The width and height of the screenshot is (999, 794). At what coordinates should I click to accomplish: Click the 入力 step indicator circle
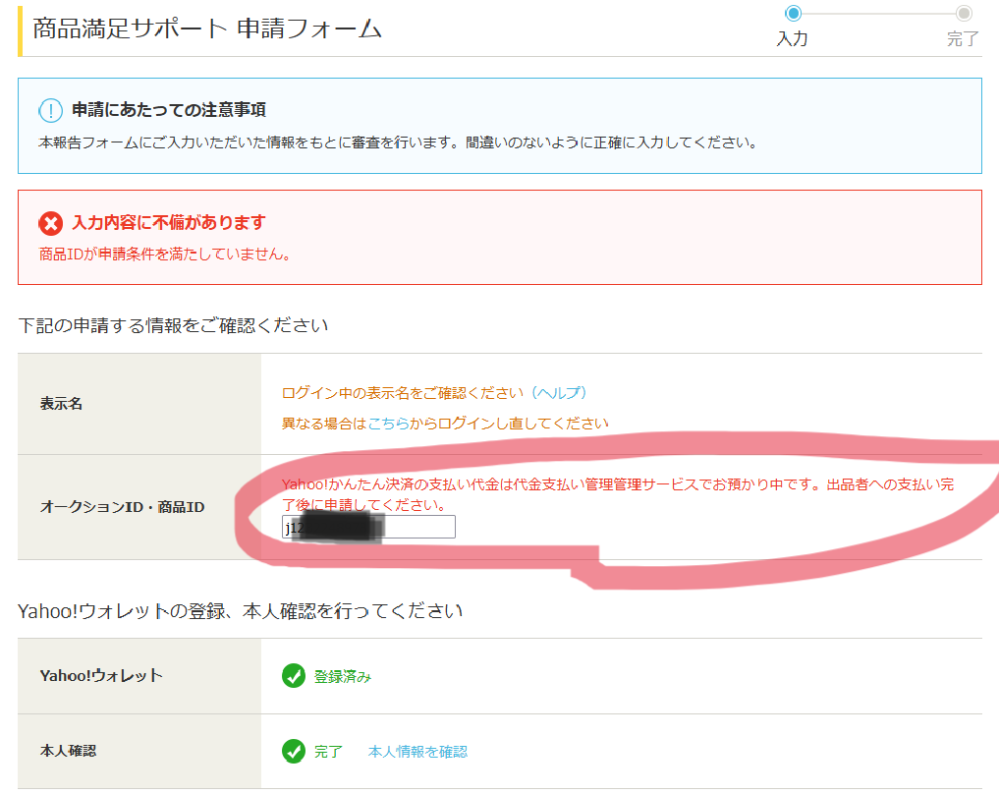pyautogui.click(x=793, y=13)
